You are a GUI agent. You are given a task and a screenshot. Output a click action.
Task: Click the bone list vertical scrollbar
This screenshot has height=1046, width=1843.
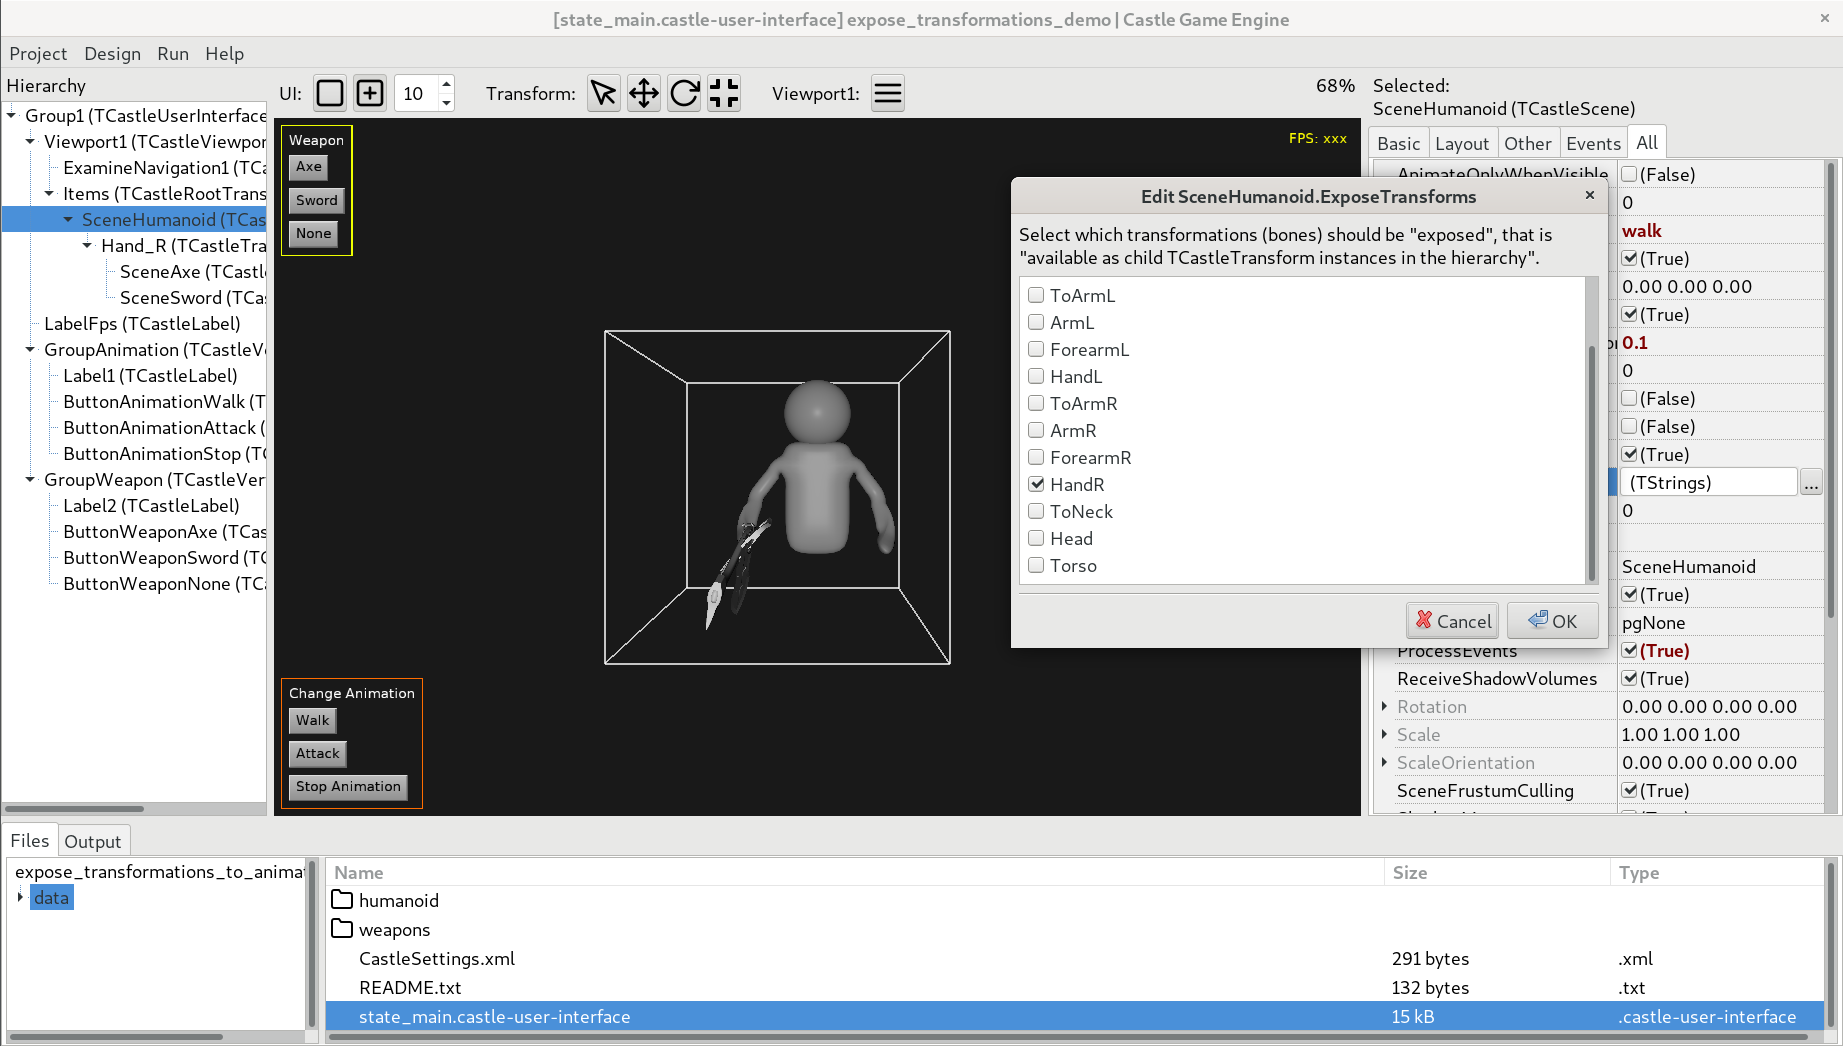pyautogui.click(x=1592, y=462)
